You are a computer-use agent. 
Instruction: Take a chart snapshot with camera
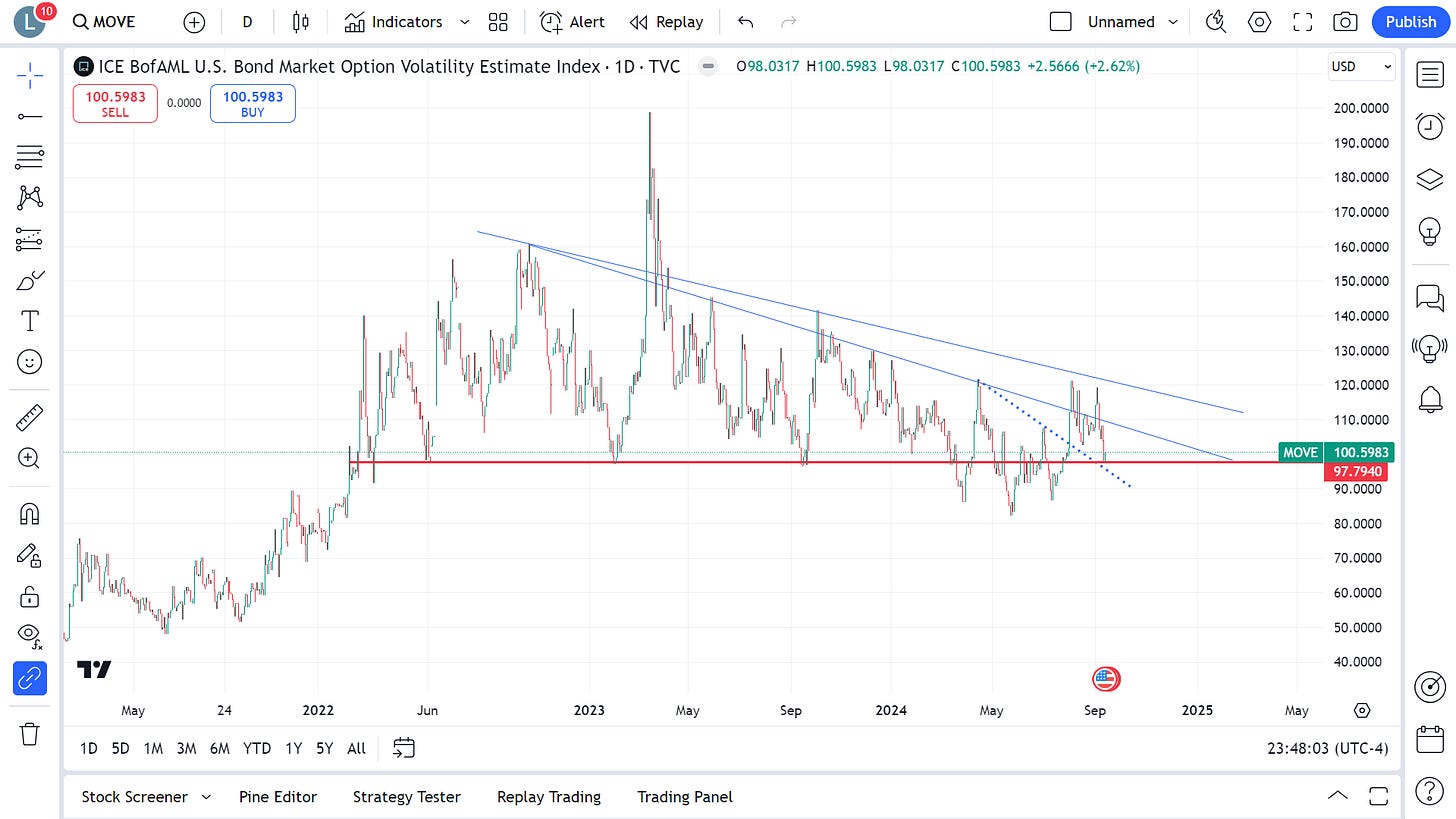click(x=1346, y=22)
